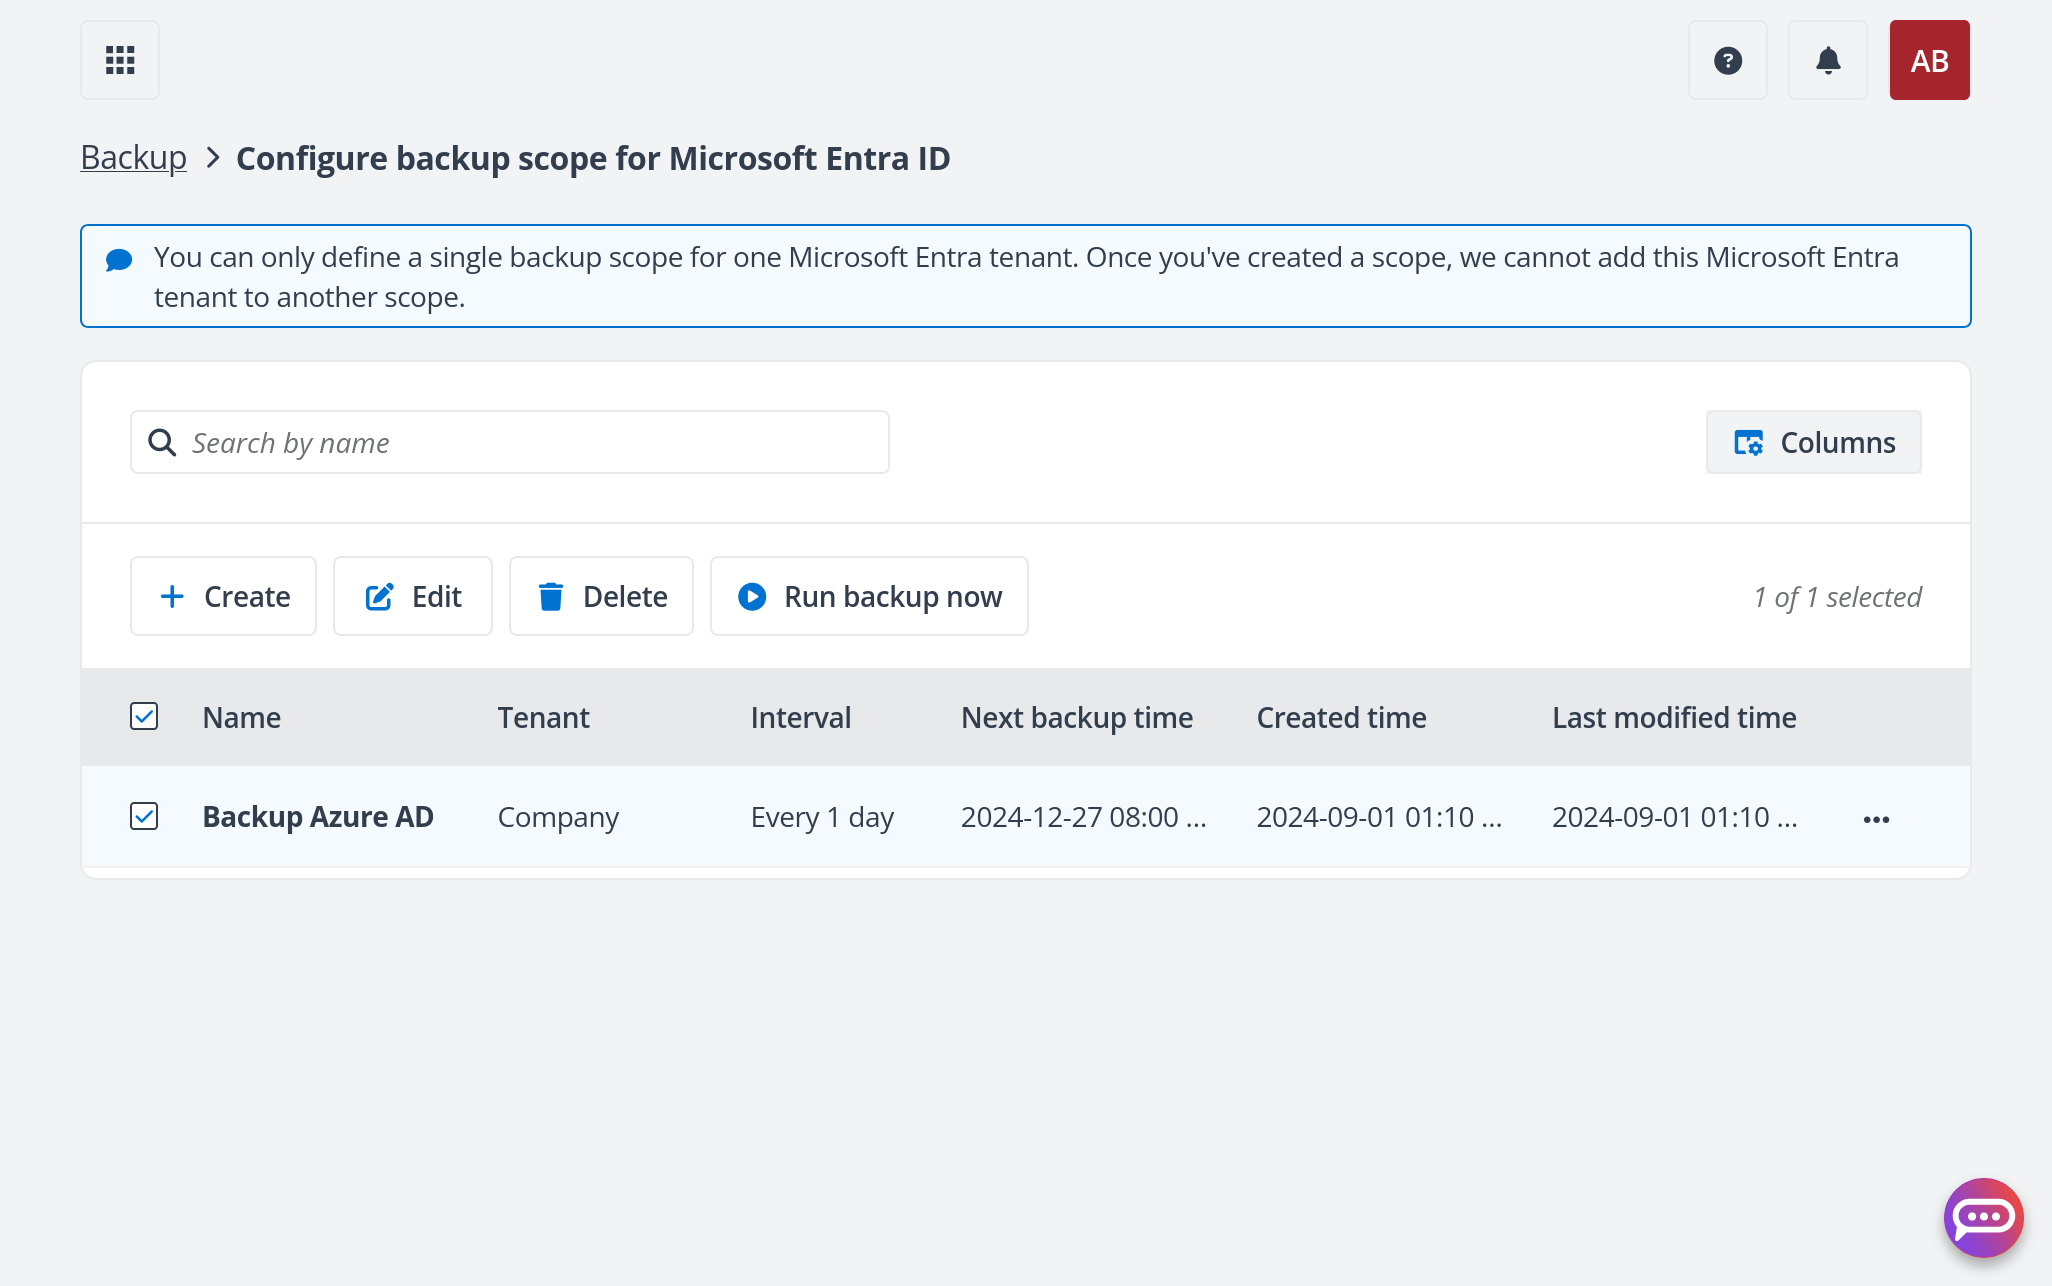Image resolution: width=2052 pixels, height=1286 pixels.
Task: Toggle the select-all header checkbox
Action: click(x=144, y=716)
